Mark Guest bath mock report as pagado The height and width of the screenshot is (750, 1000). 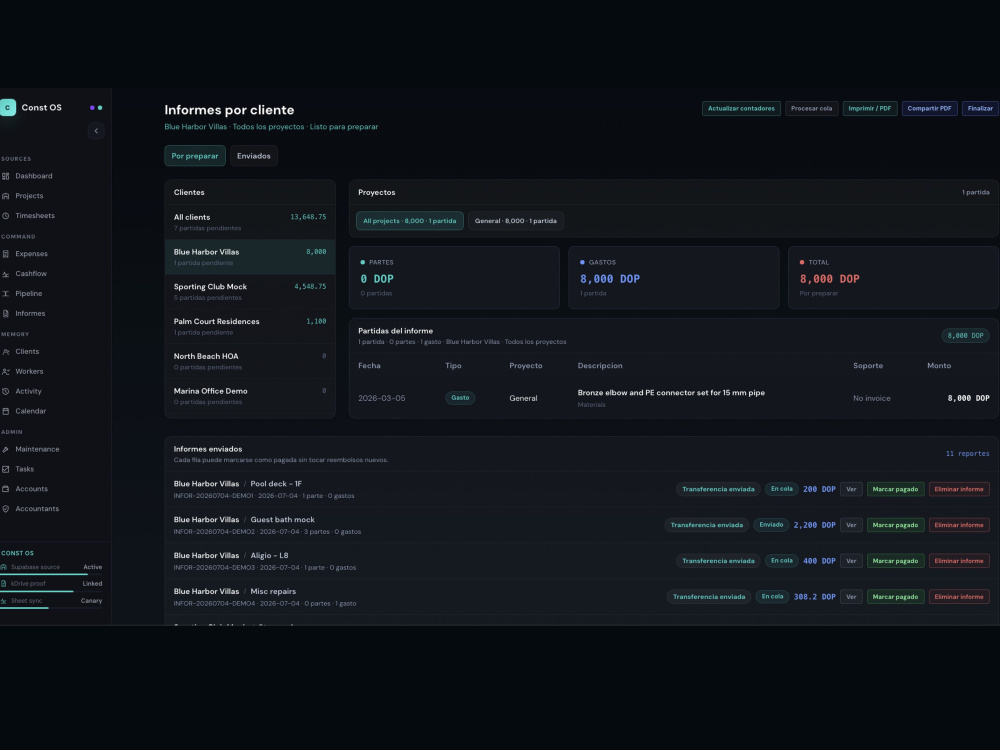click(895, 525)
